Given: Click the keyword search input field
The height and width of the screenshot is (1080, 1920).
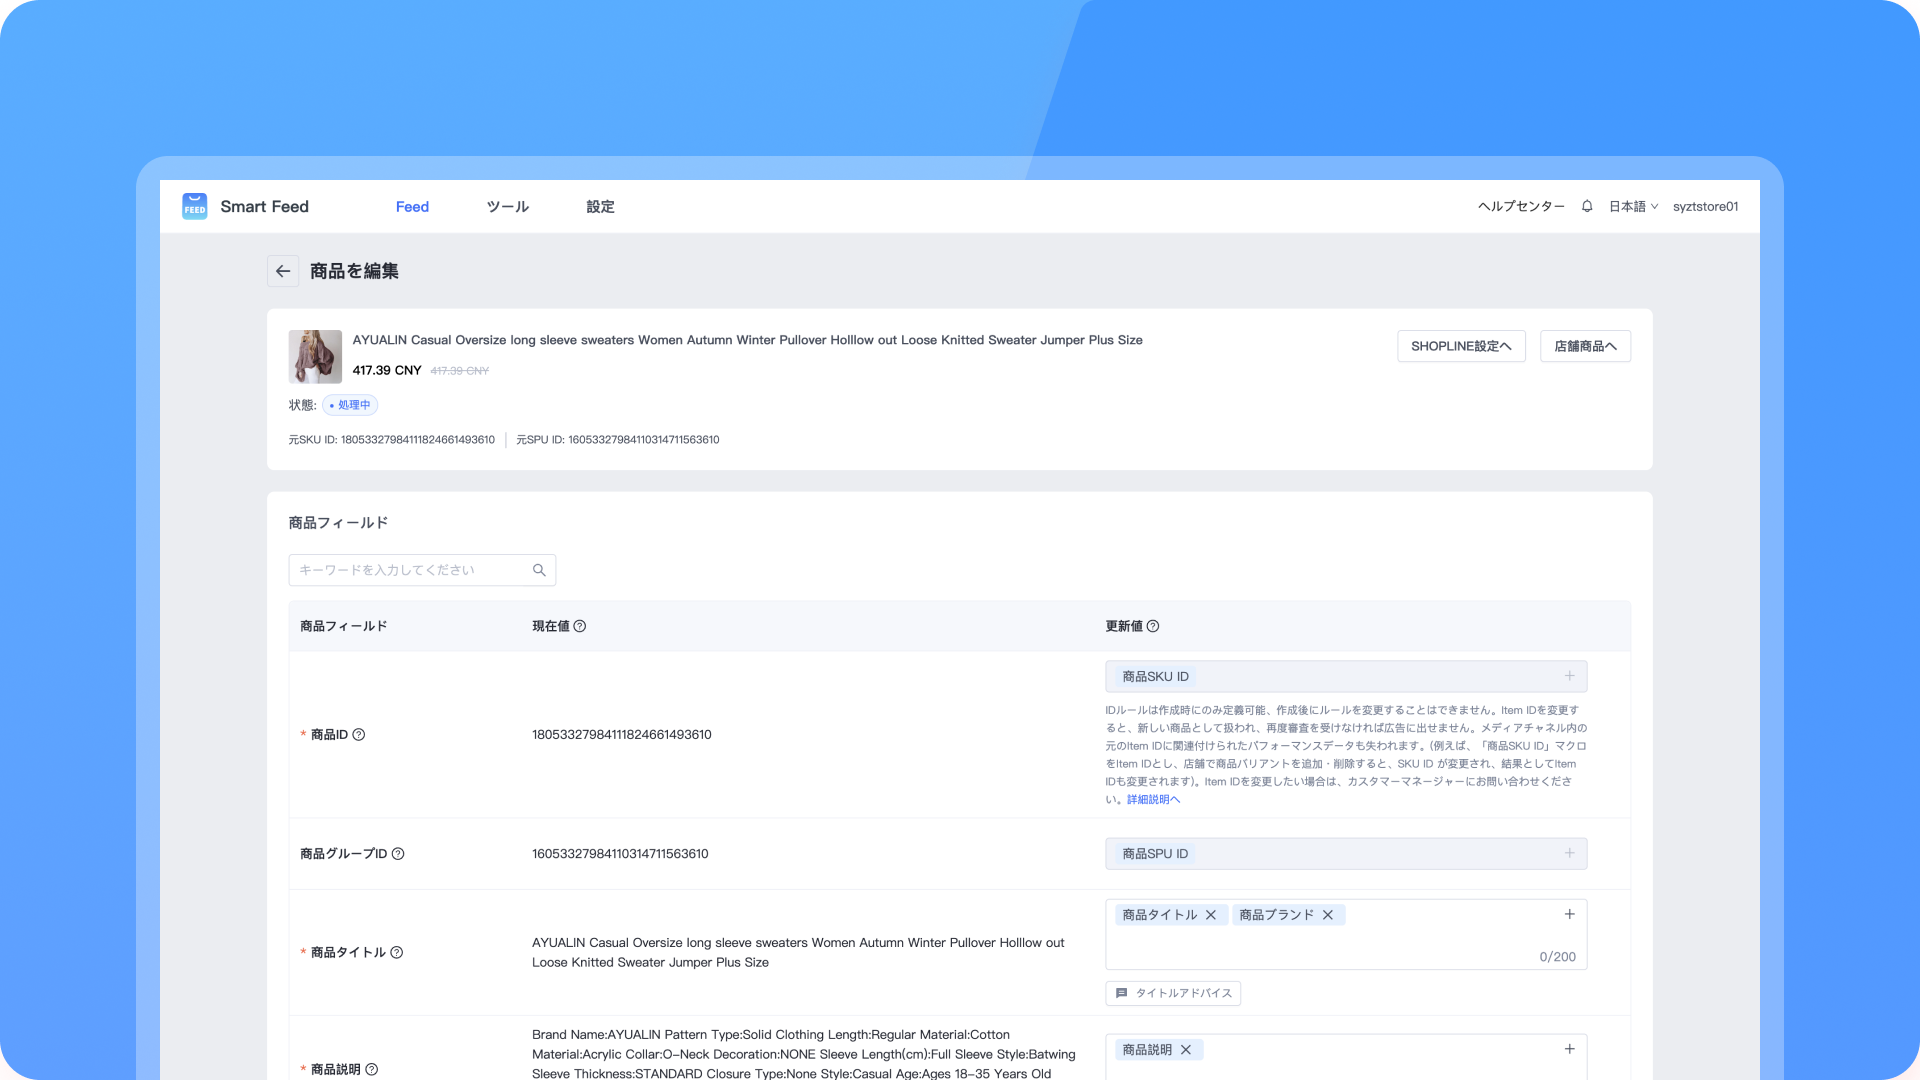Looking at the screenshot, I should (410, 570).
